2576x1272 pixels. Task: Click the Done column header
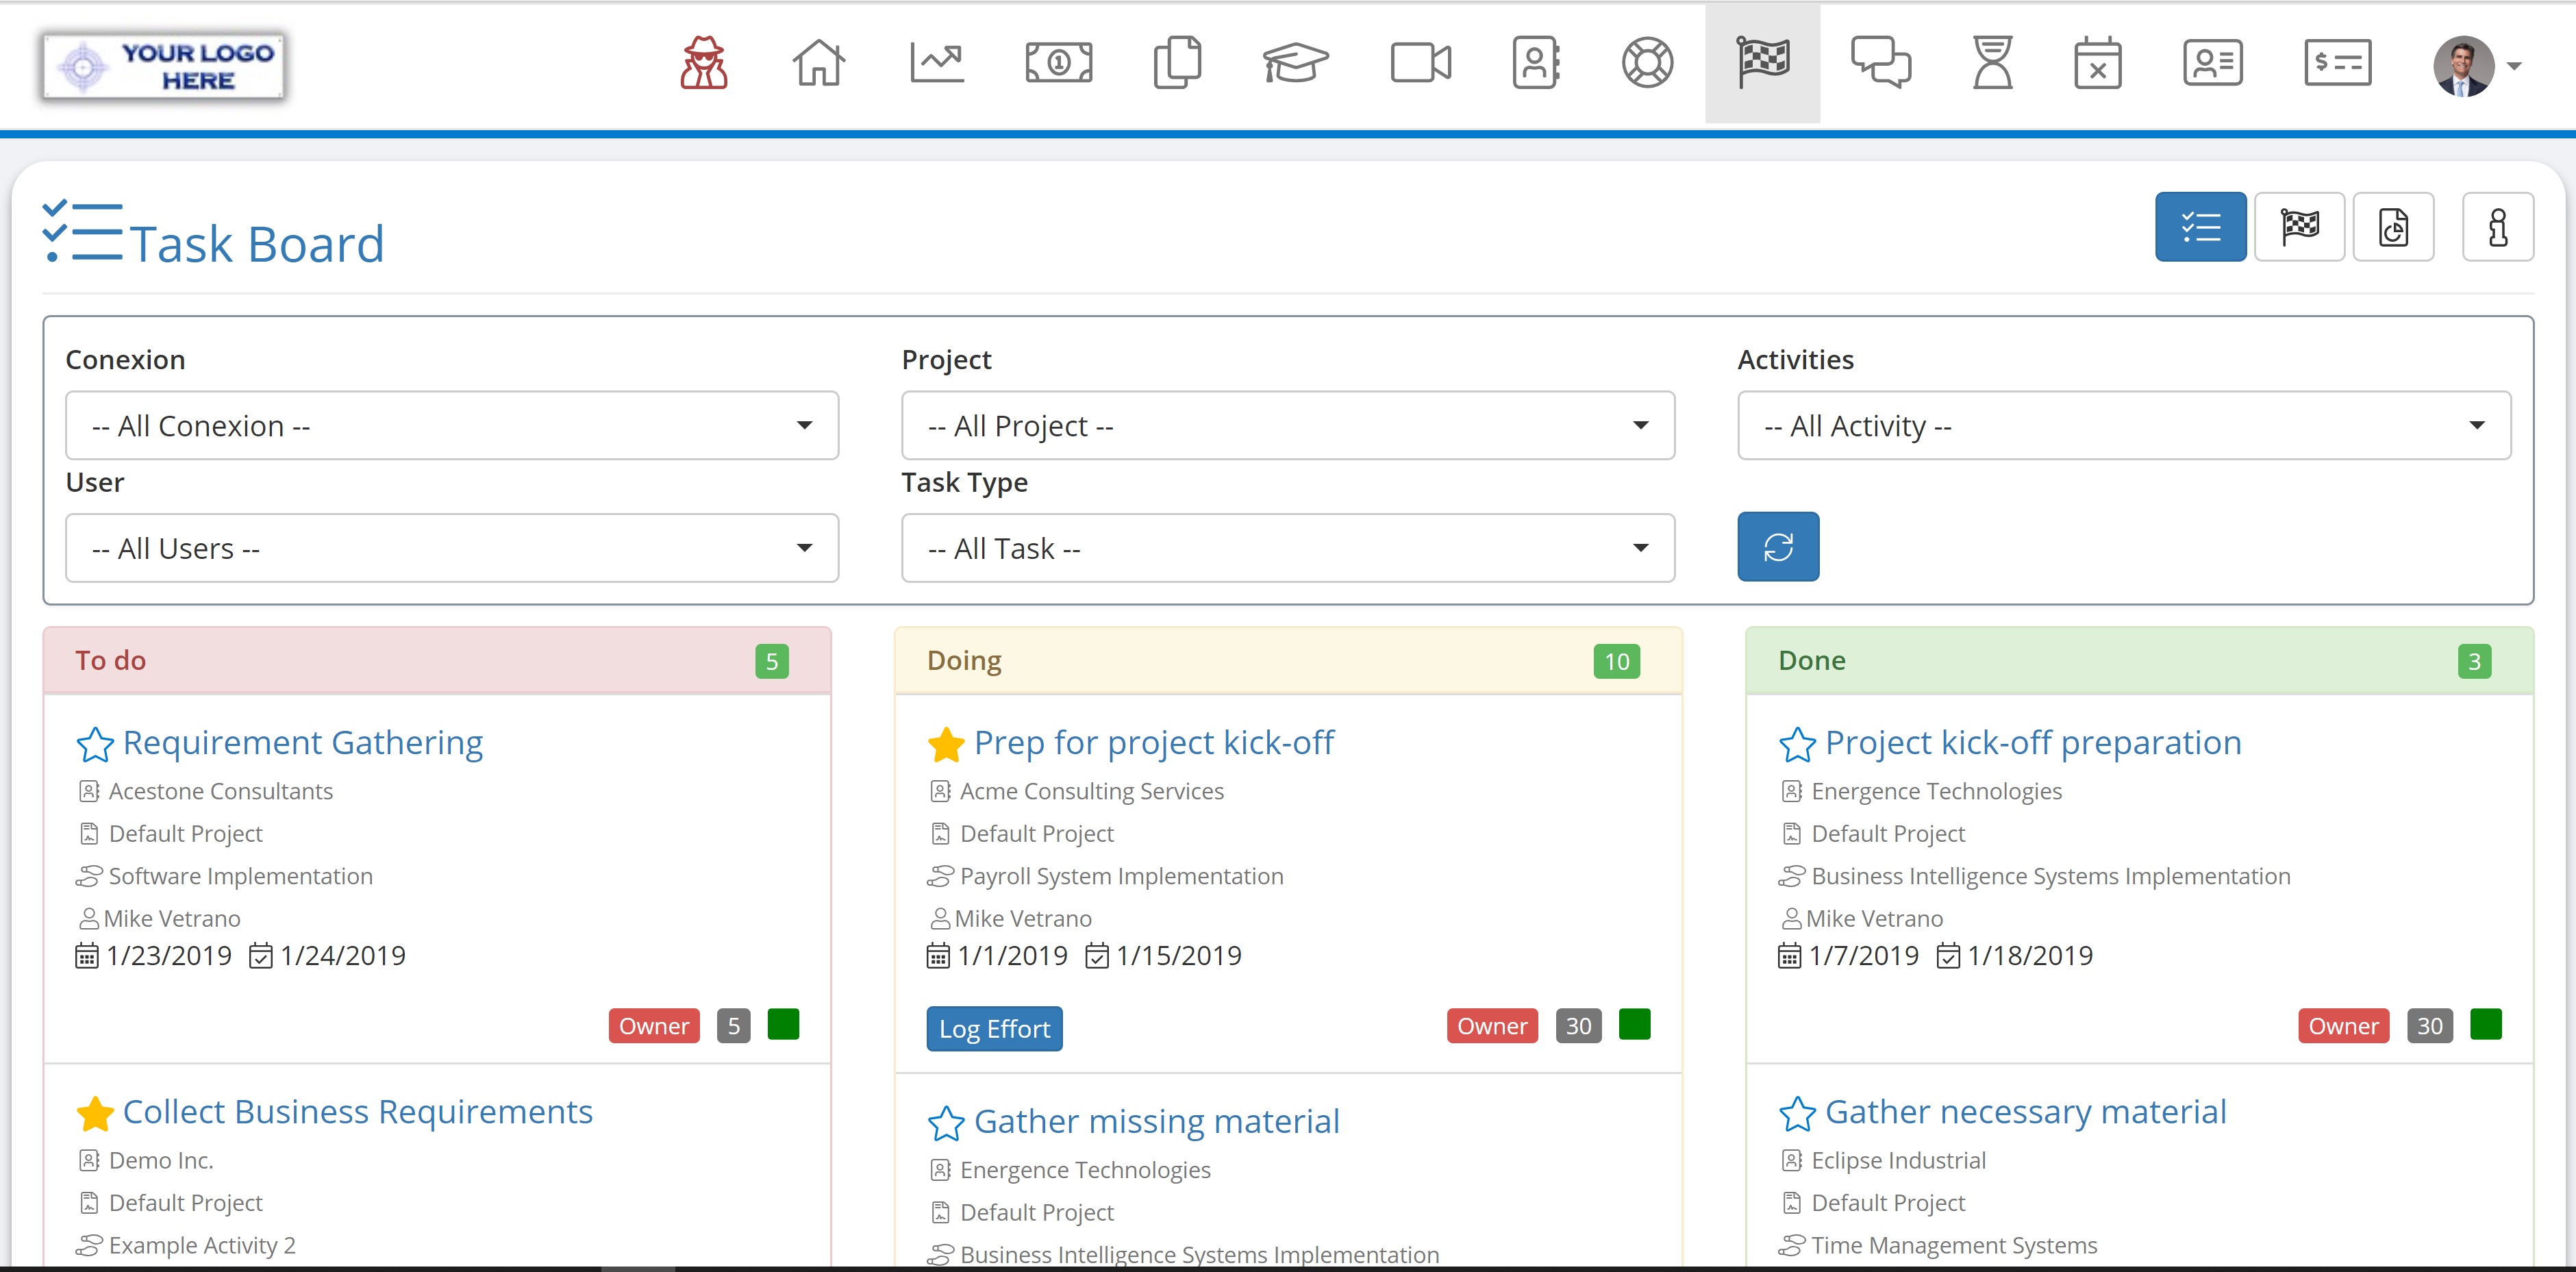tap(2139, 661)
